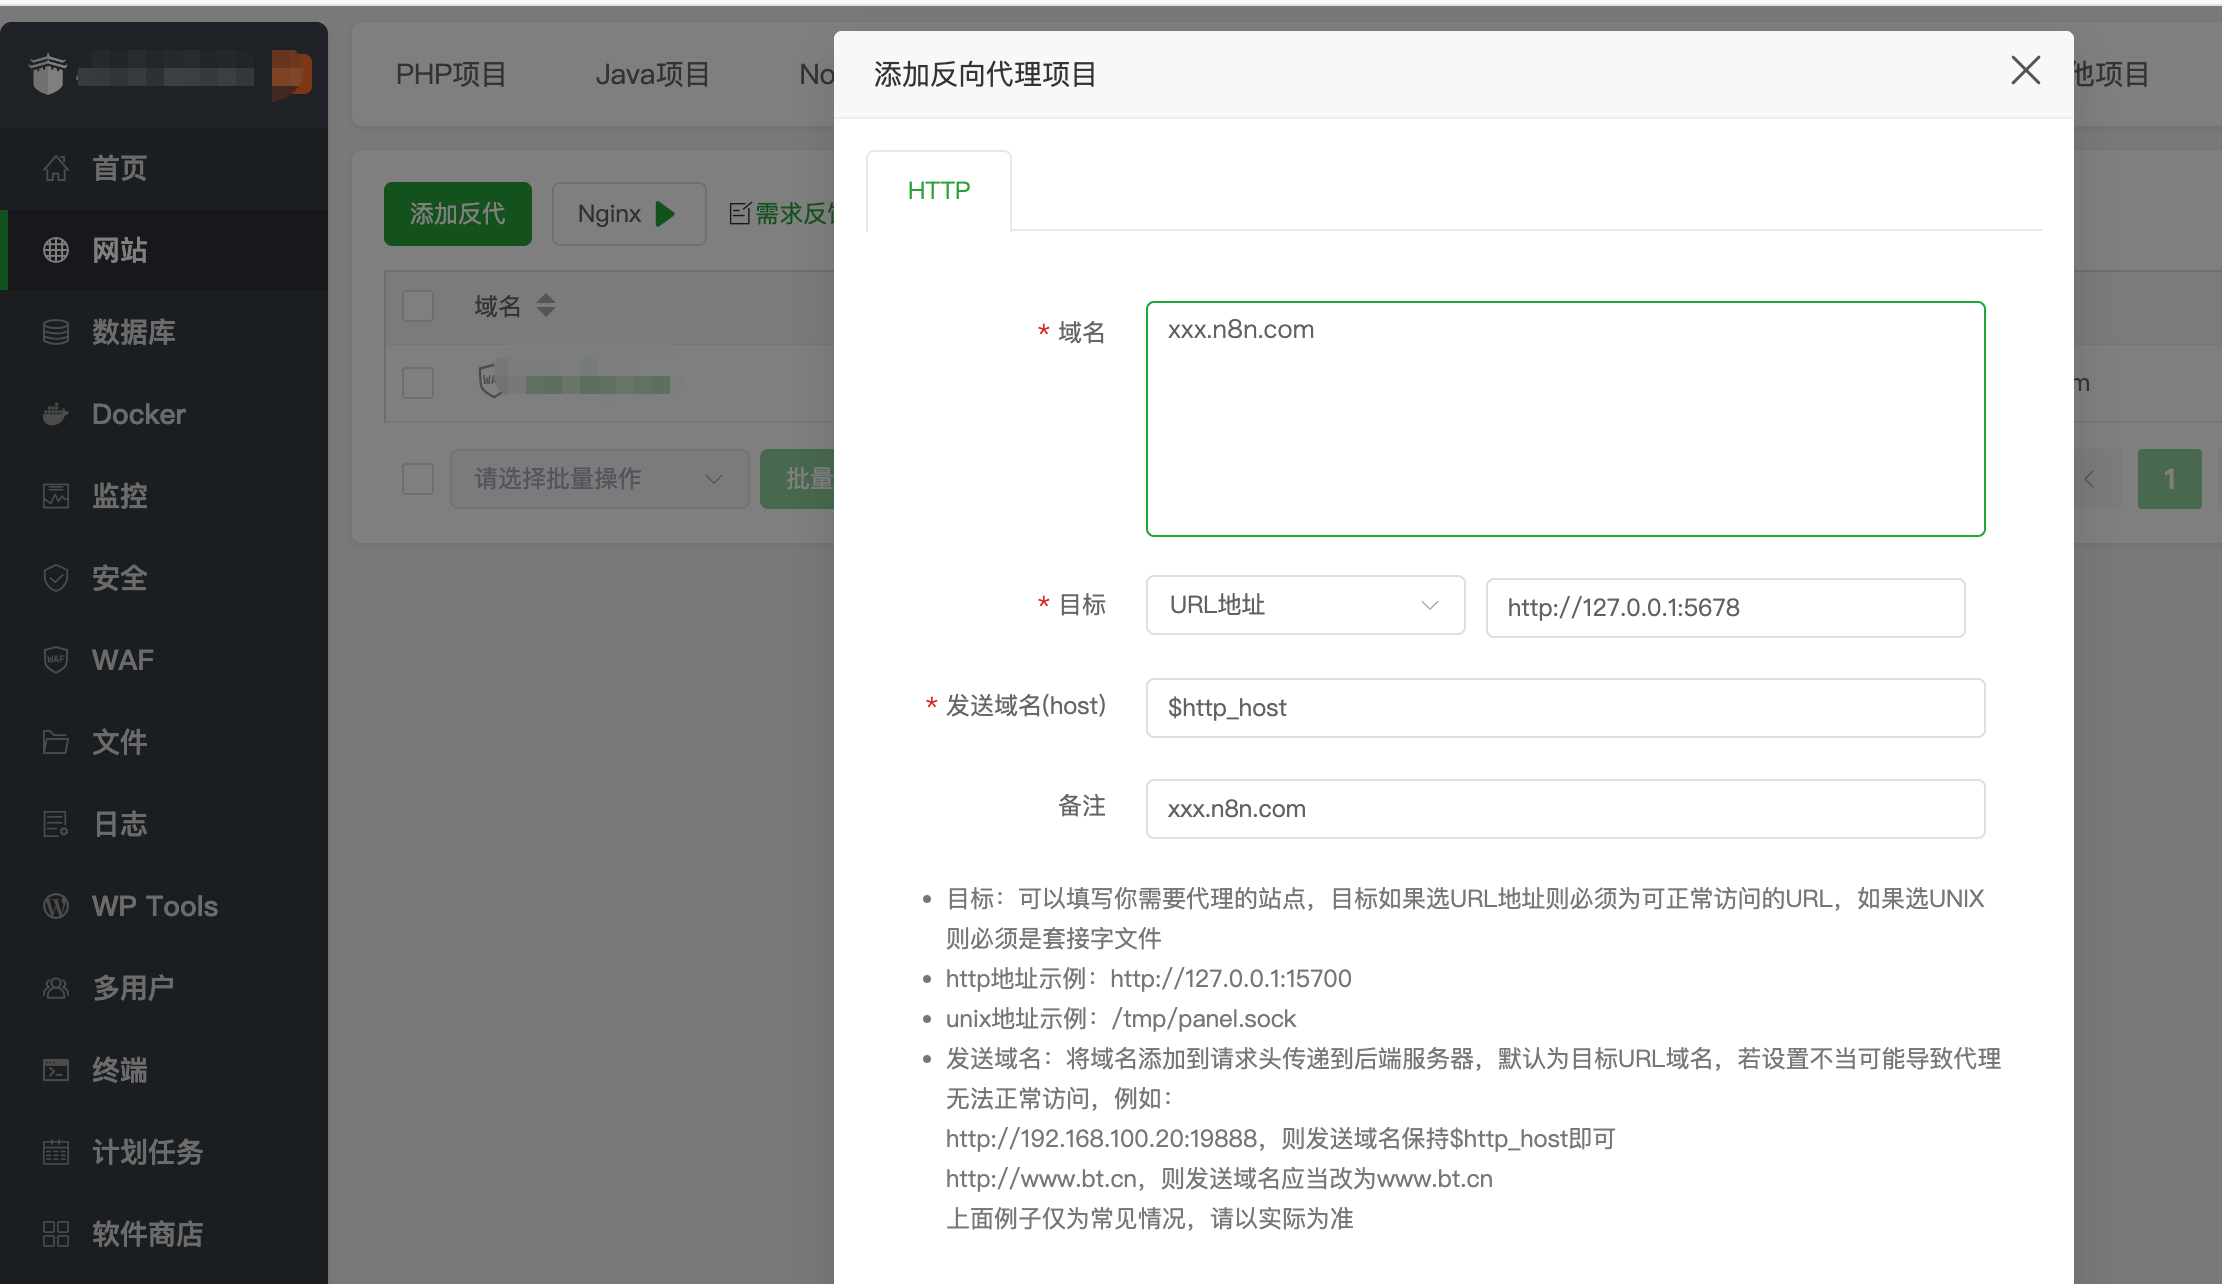Image resolution: width=2222 pixels, height=1284 pixels.
Task: Click the WordPress icon beside WP Tools
Action: tap(56, 906)
